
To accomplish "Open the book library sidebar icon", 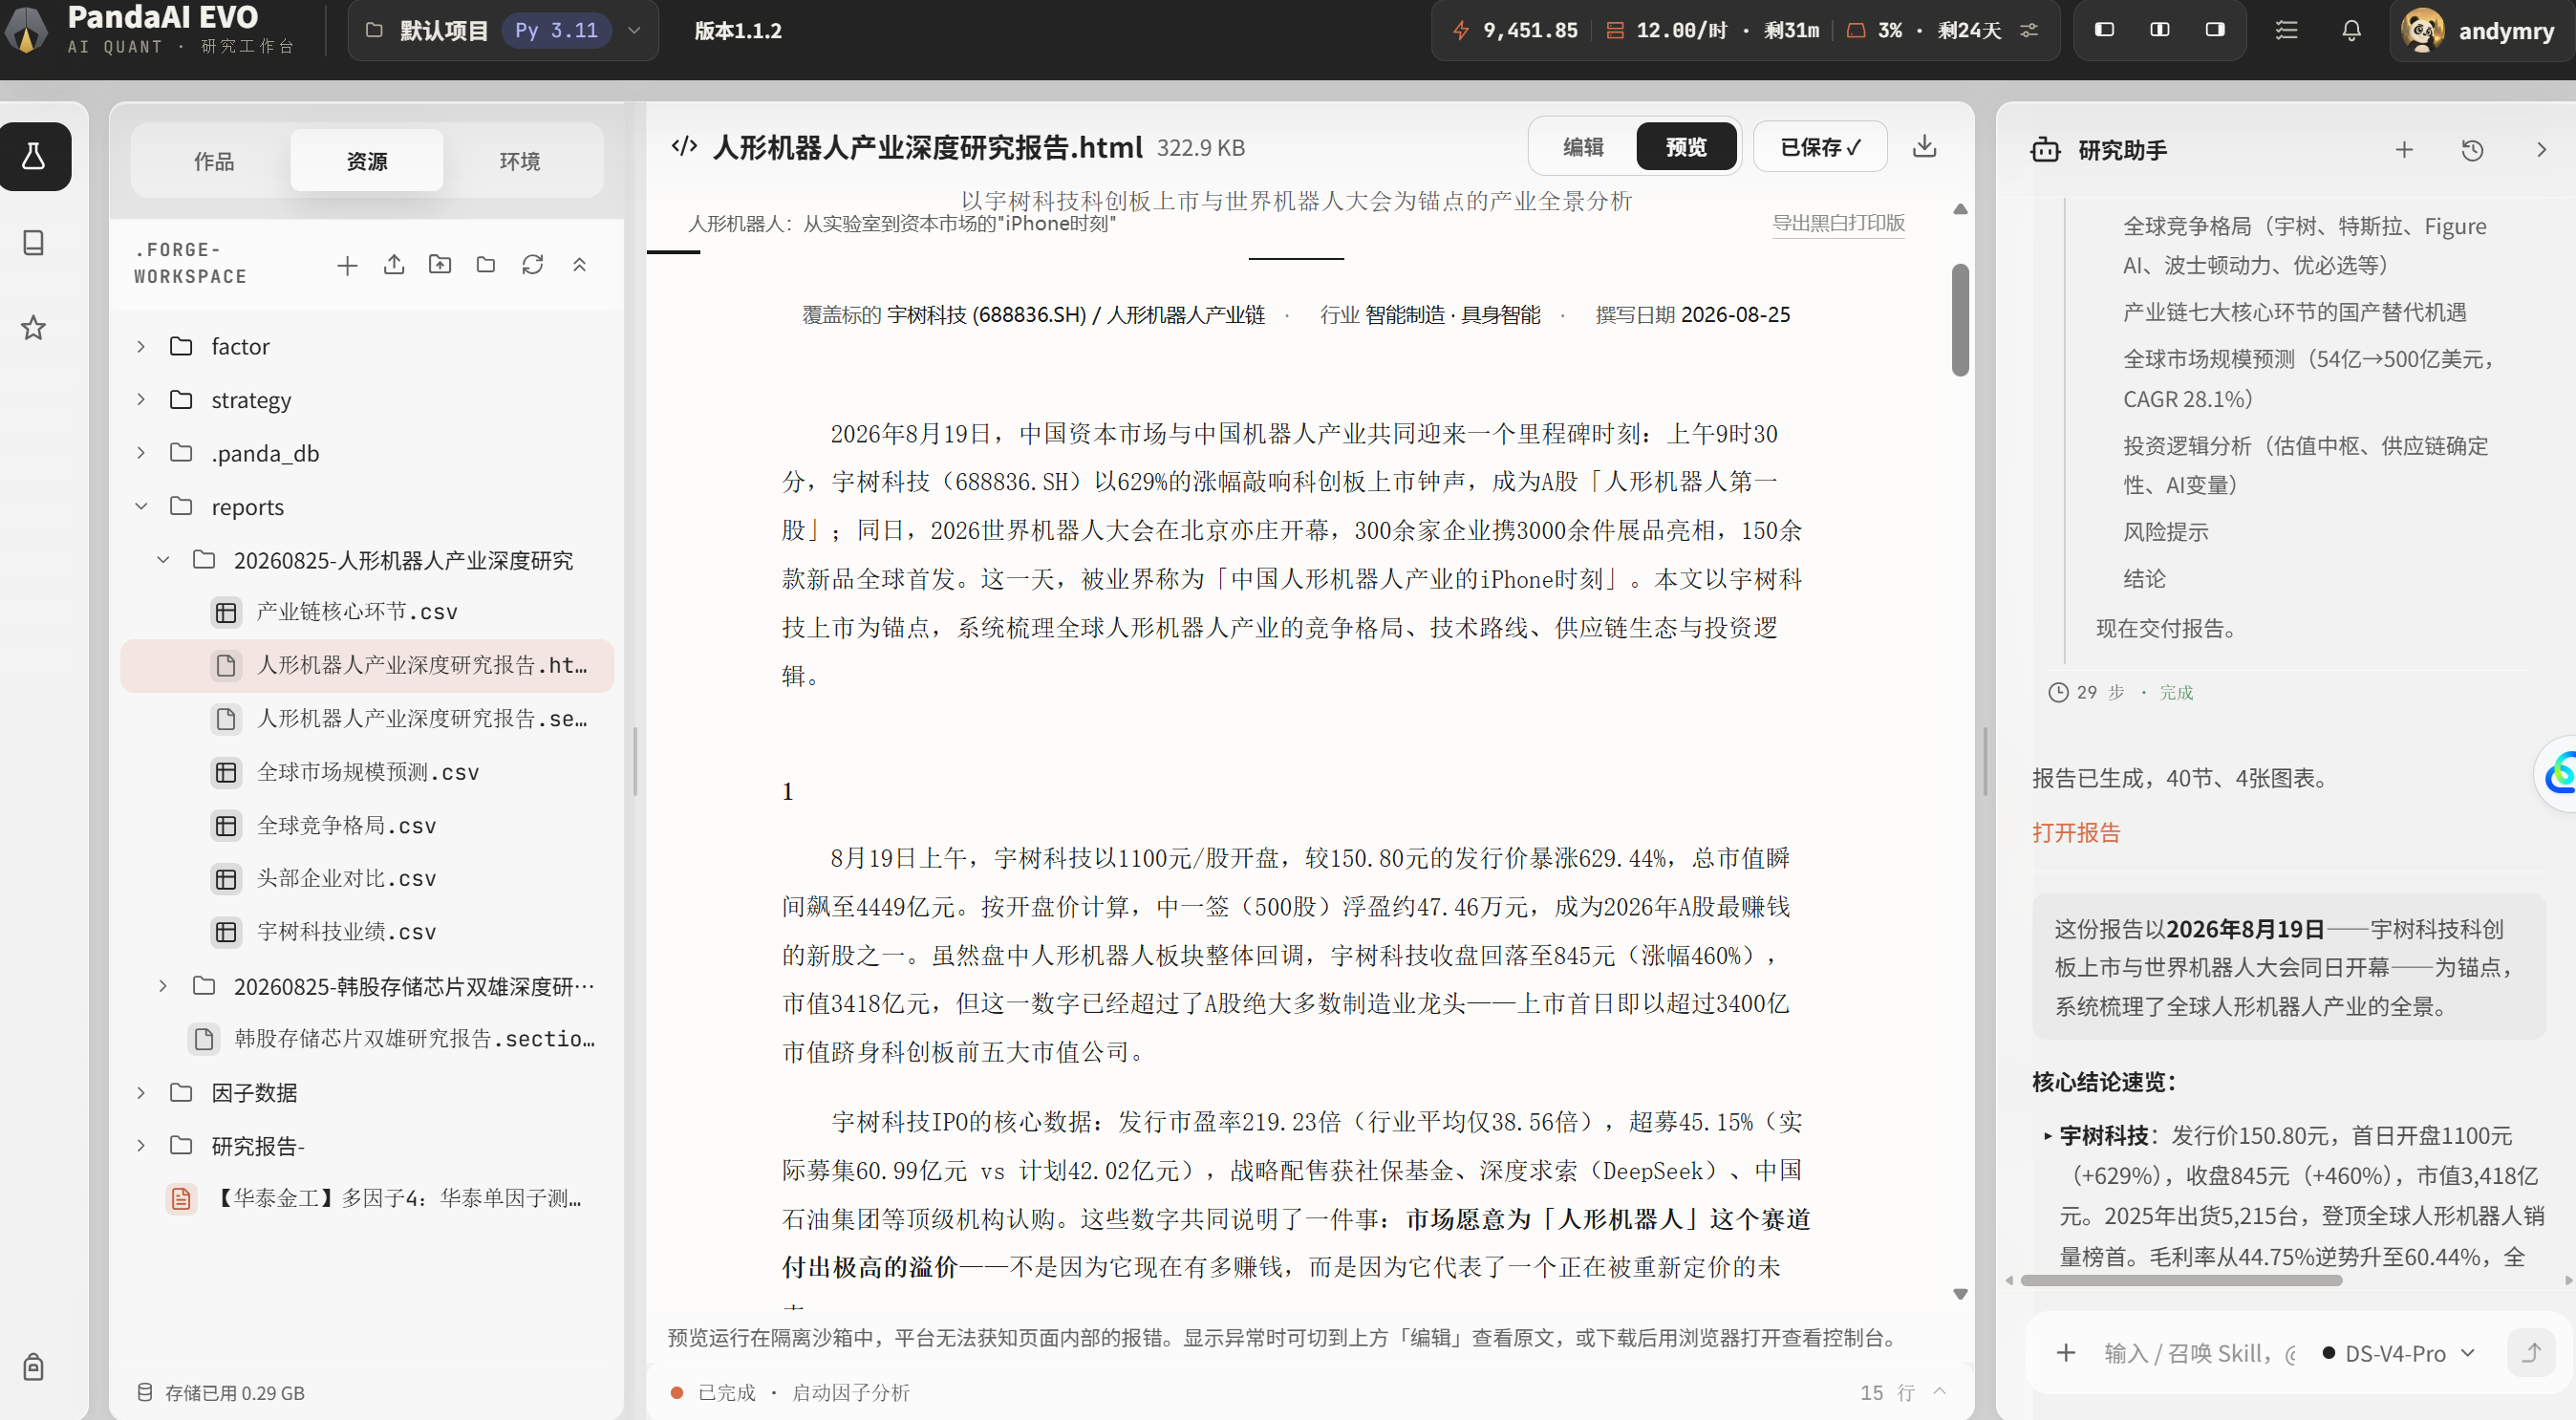I will 34,243.
